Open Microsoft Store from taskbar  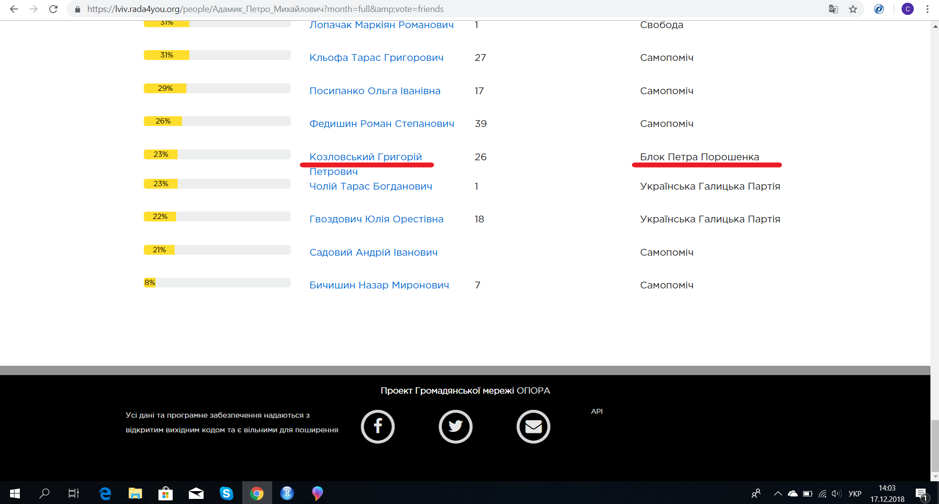point(165,493)
